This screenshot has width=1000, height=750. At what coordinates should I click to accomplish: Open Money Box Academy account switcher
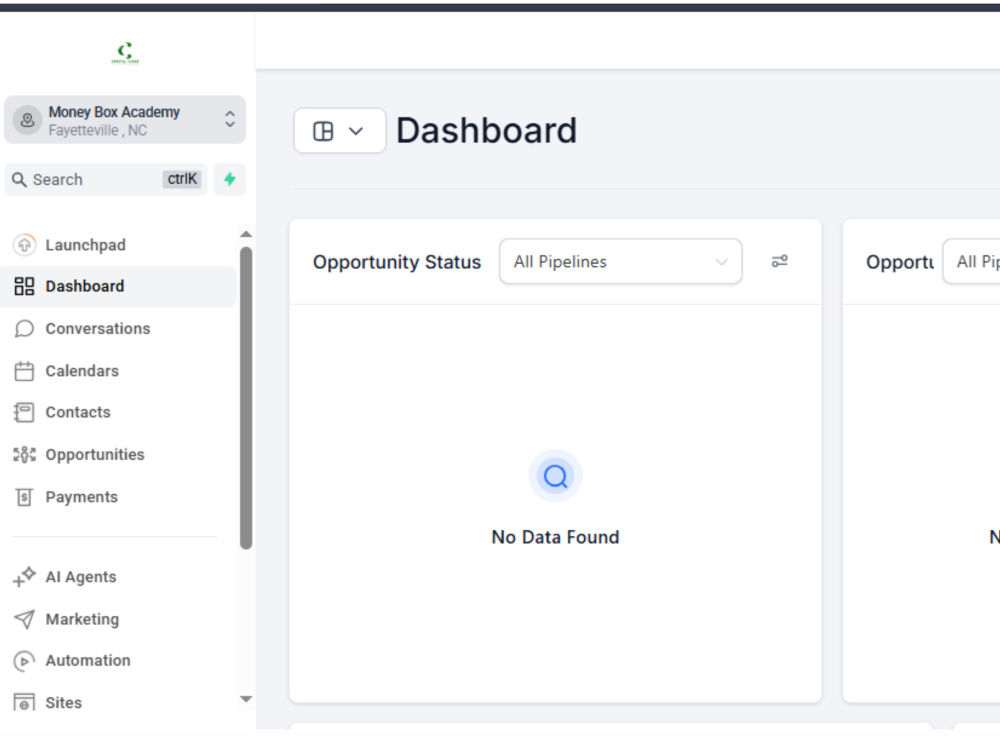[125, 120]
